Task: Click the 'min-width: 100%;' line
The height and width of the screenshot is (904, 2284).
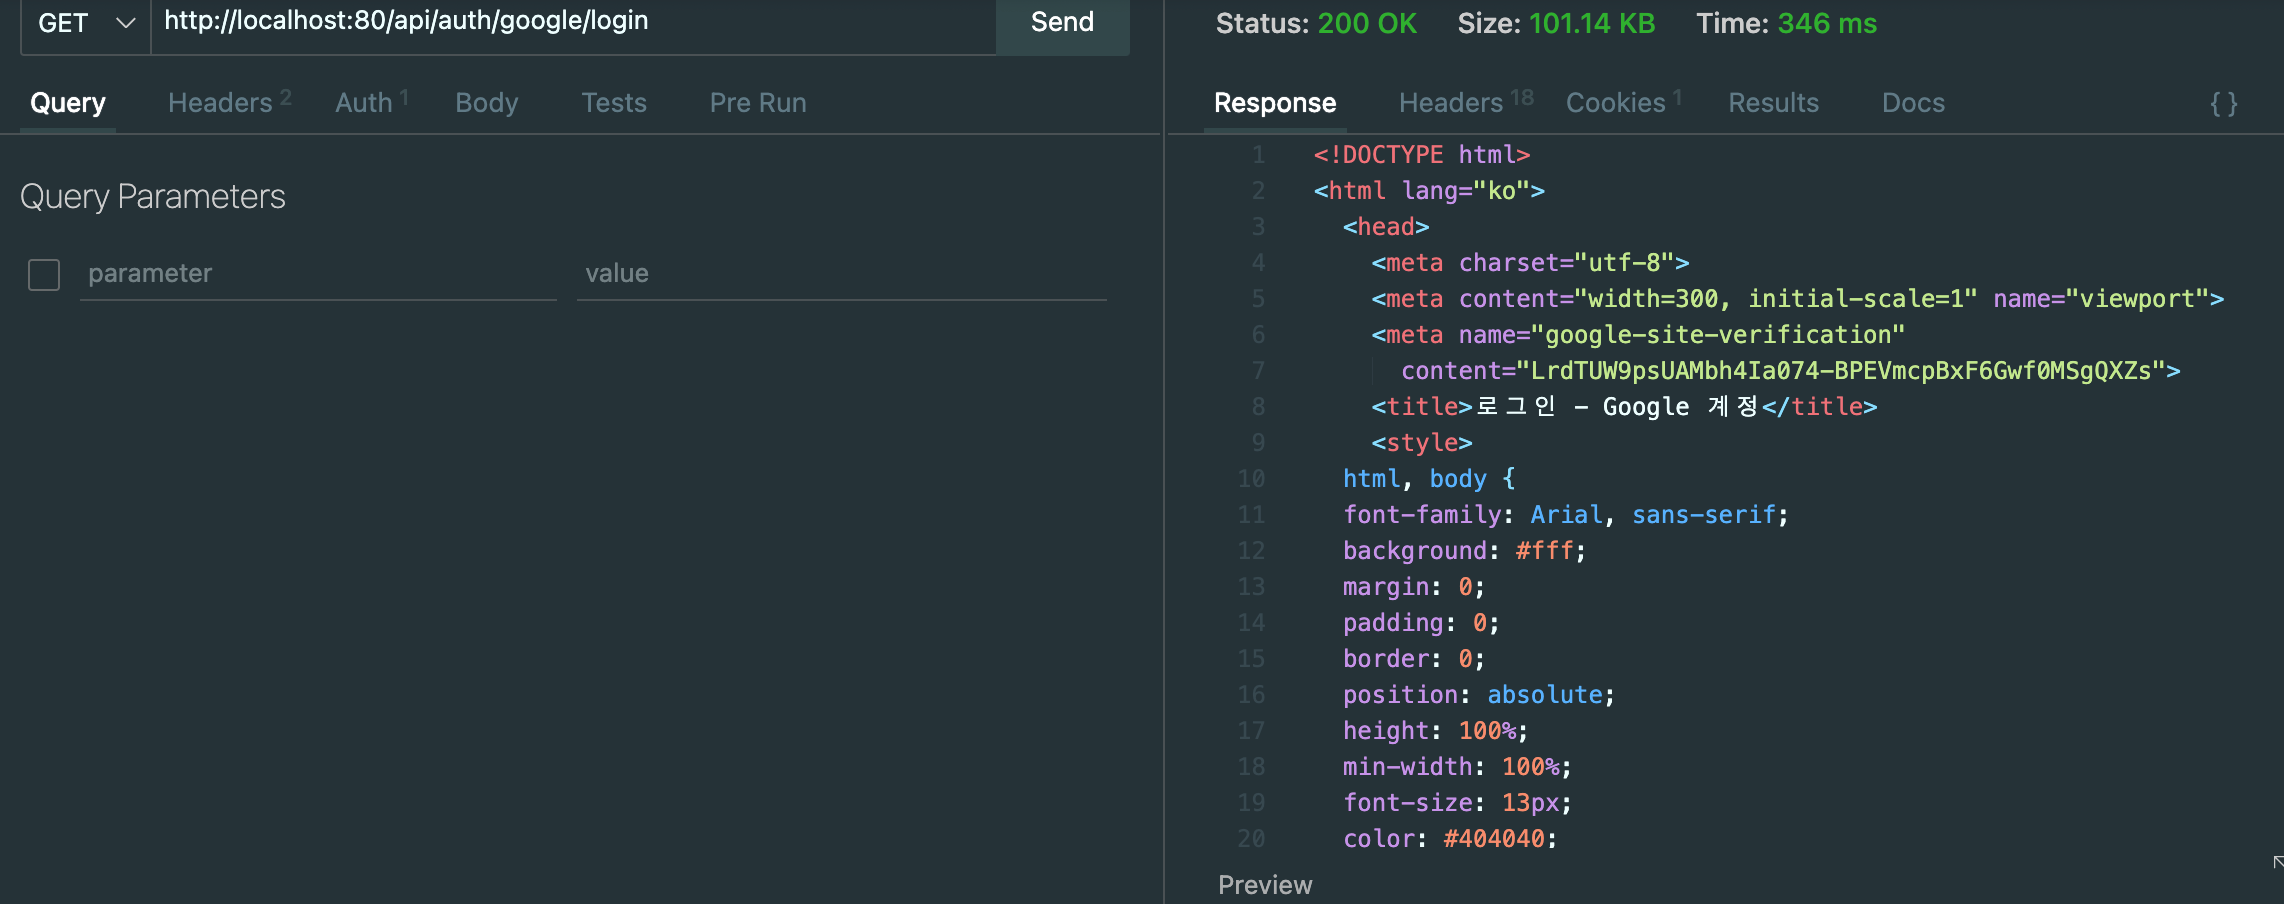Action: (1457, 767)
